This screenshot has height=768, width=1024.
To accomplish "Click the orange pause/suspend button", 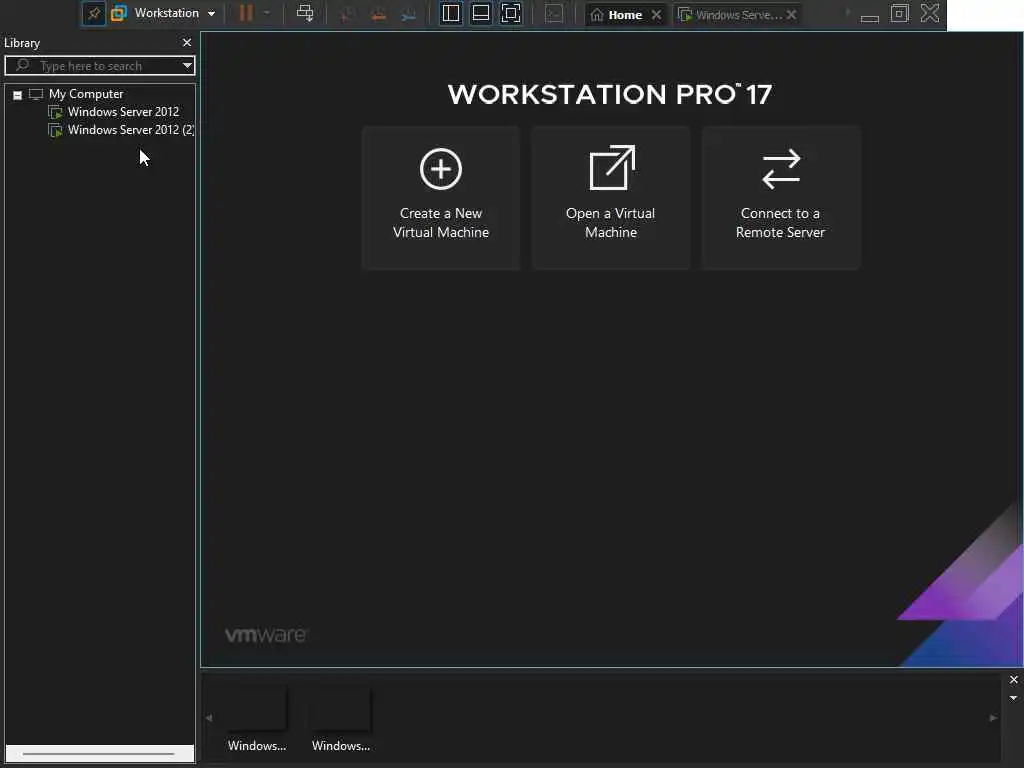I will 246,13.
